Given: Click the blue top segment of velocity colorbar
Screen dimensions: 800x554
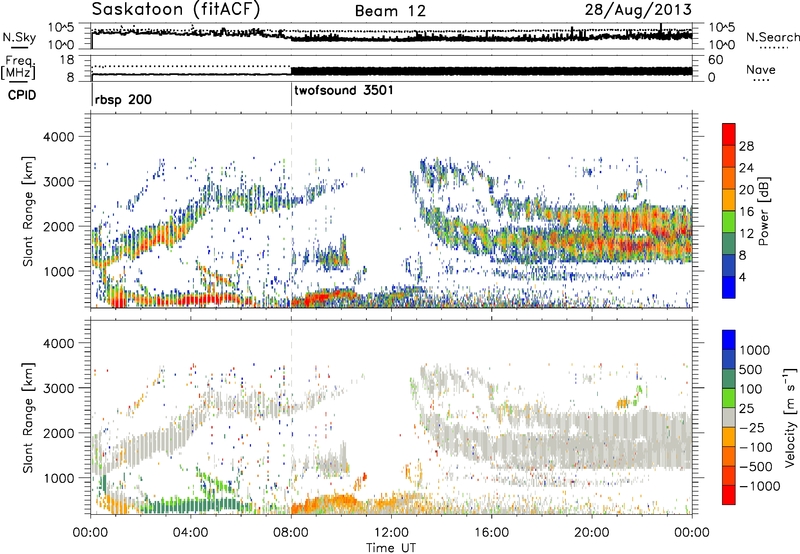Looking at the screenshot, I should pos(729,340).
